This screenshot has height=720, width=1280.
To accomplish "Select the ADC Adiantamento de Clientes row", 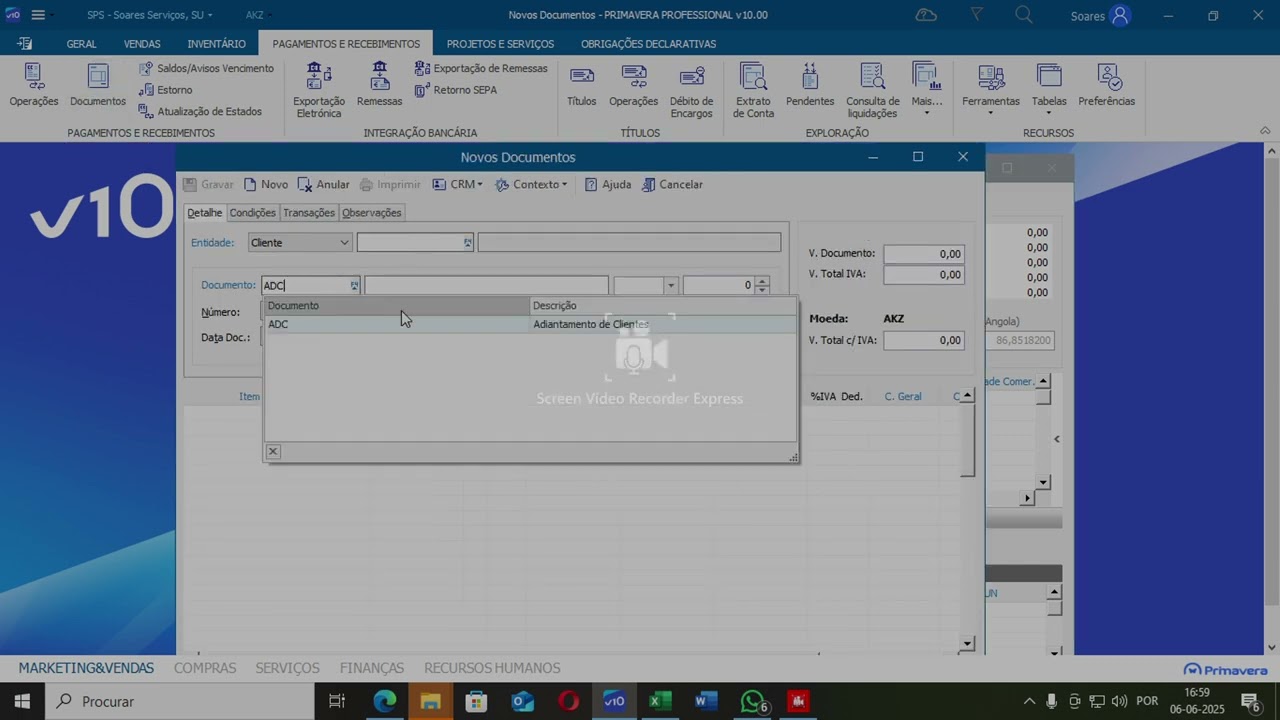I will pos(530,324).
